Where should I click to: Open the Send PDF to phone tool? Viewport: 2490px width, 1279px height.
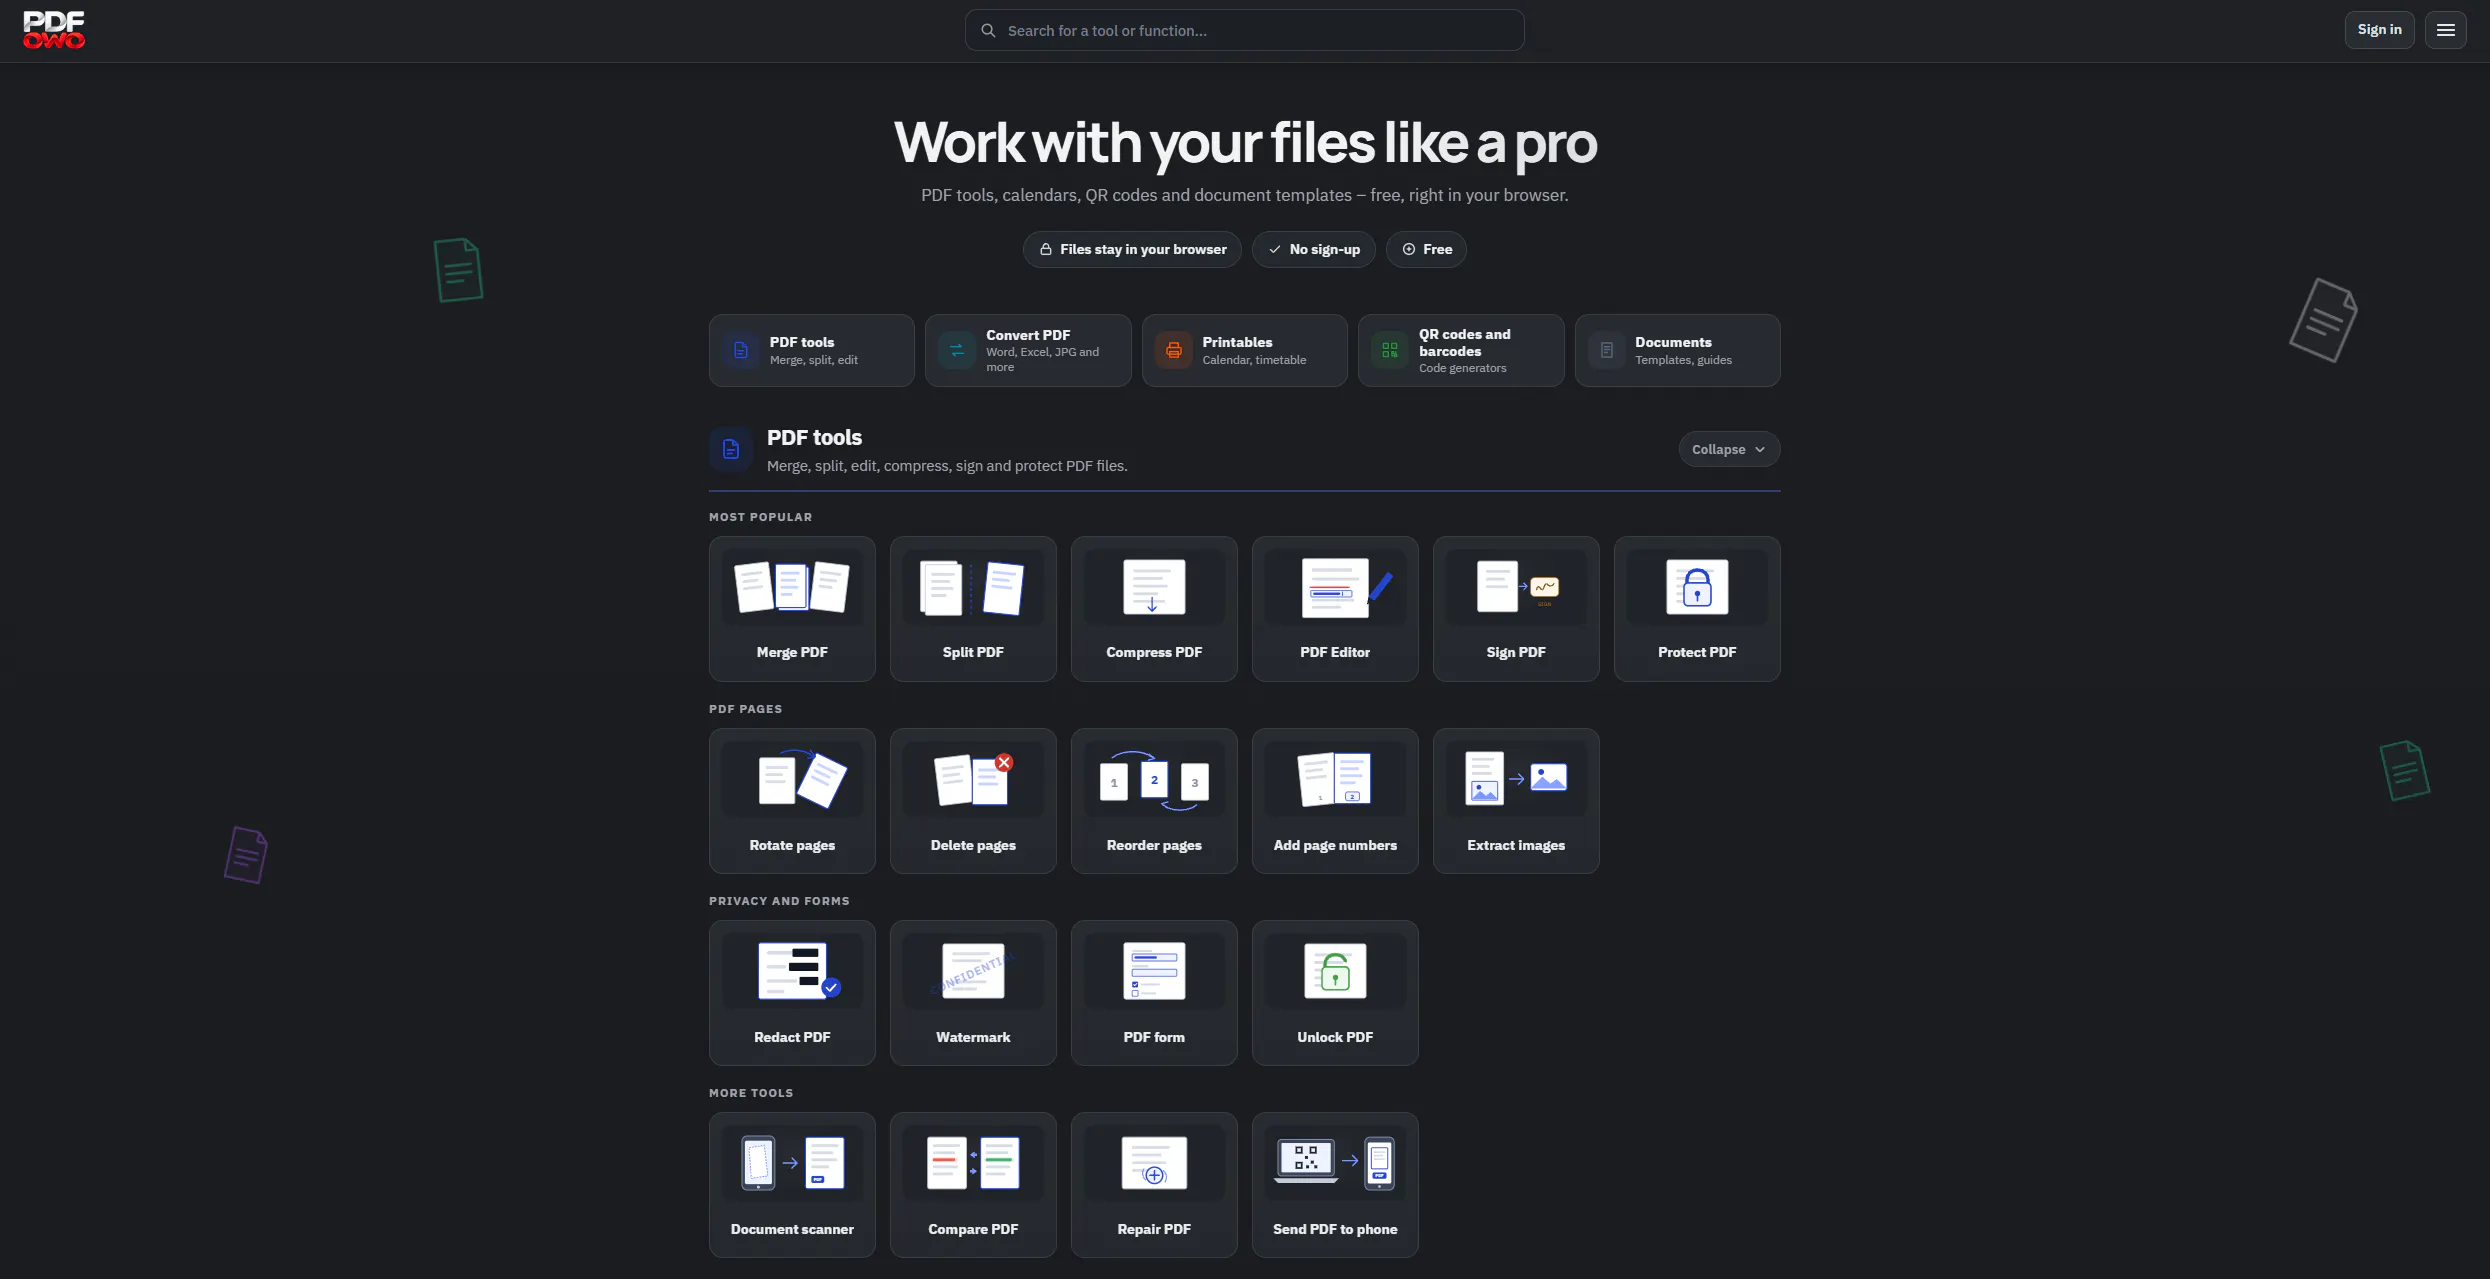[x=1335, y=1185]
